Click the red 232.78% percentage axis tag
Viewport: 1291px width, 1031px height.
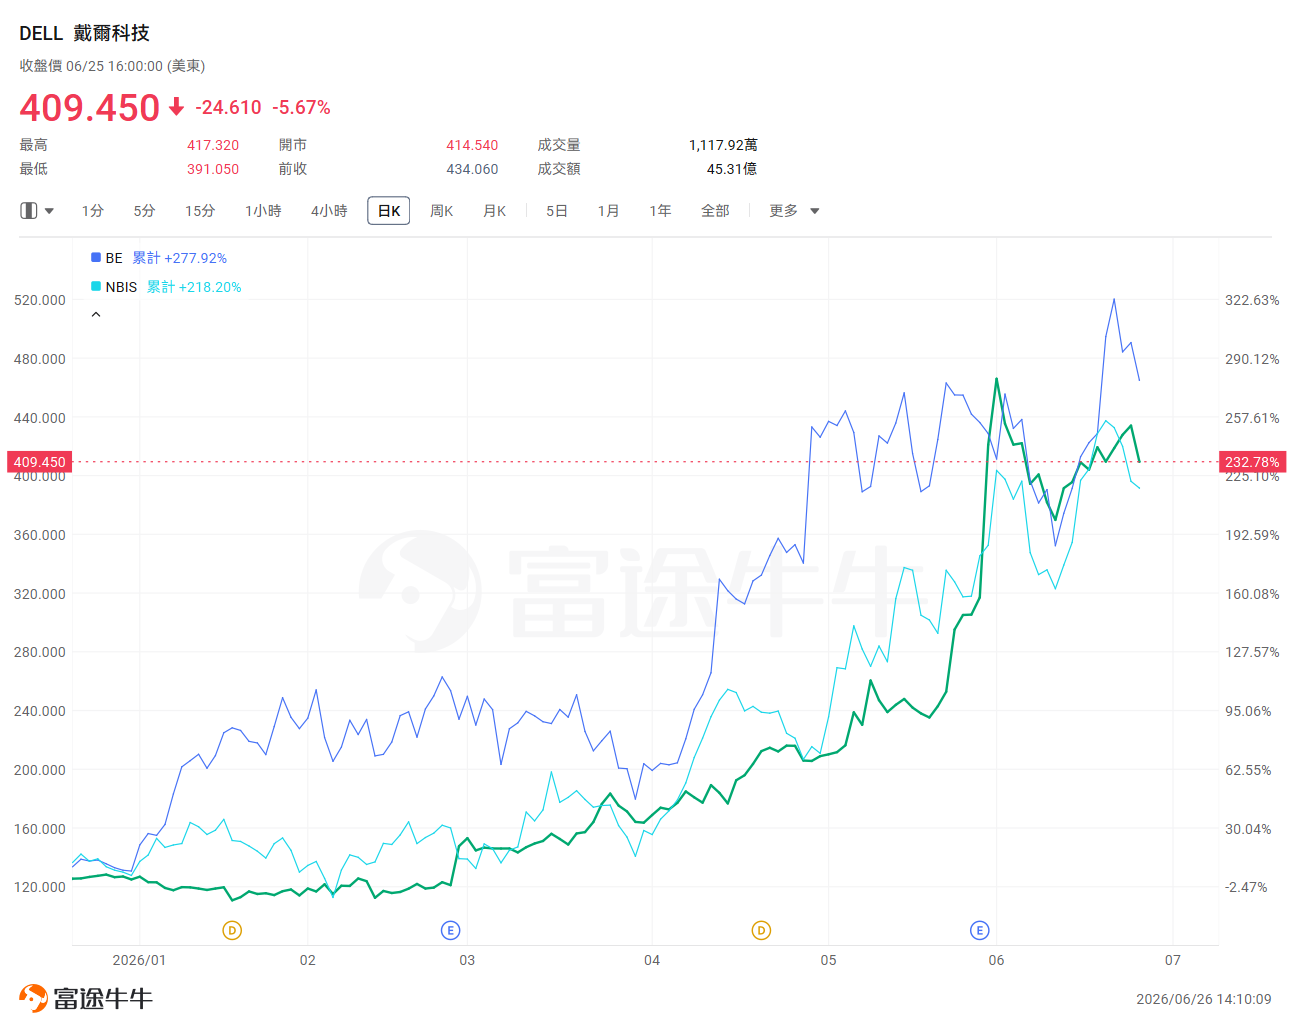click(1252, 462)
